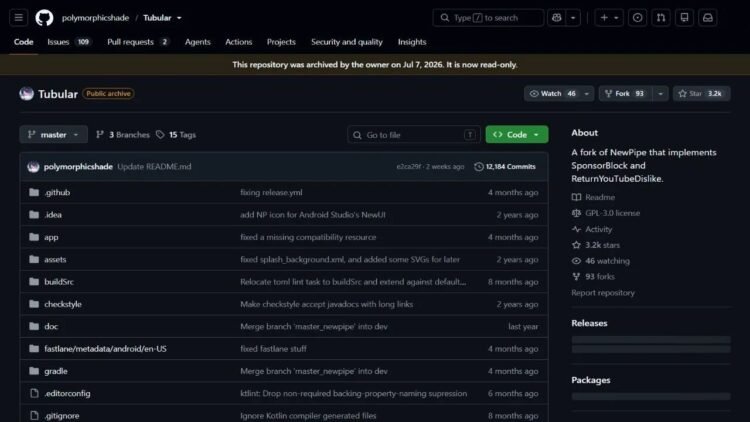View the 3 Branches link
This screenshot has width=750, height=422.
pos(123,135)
